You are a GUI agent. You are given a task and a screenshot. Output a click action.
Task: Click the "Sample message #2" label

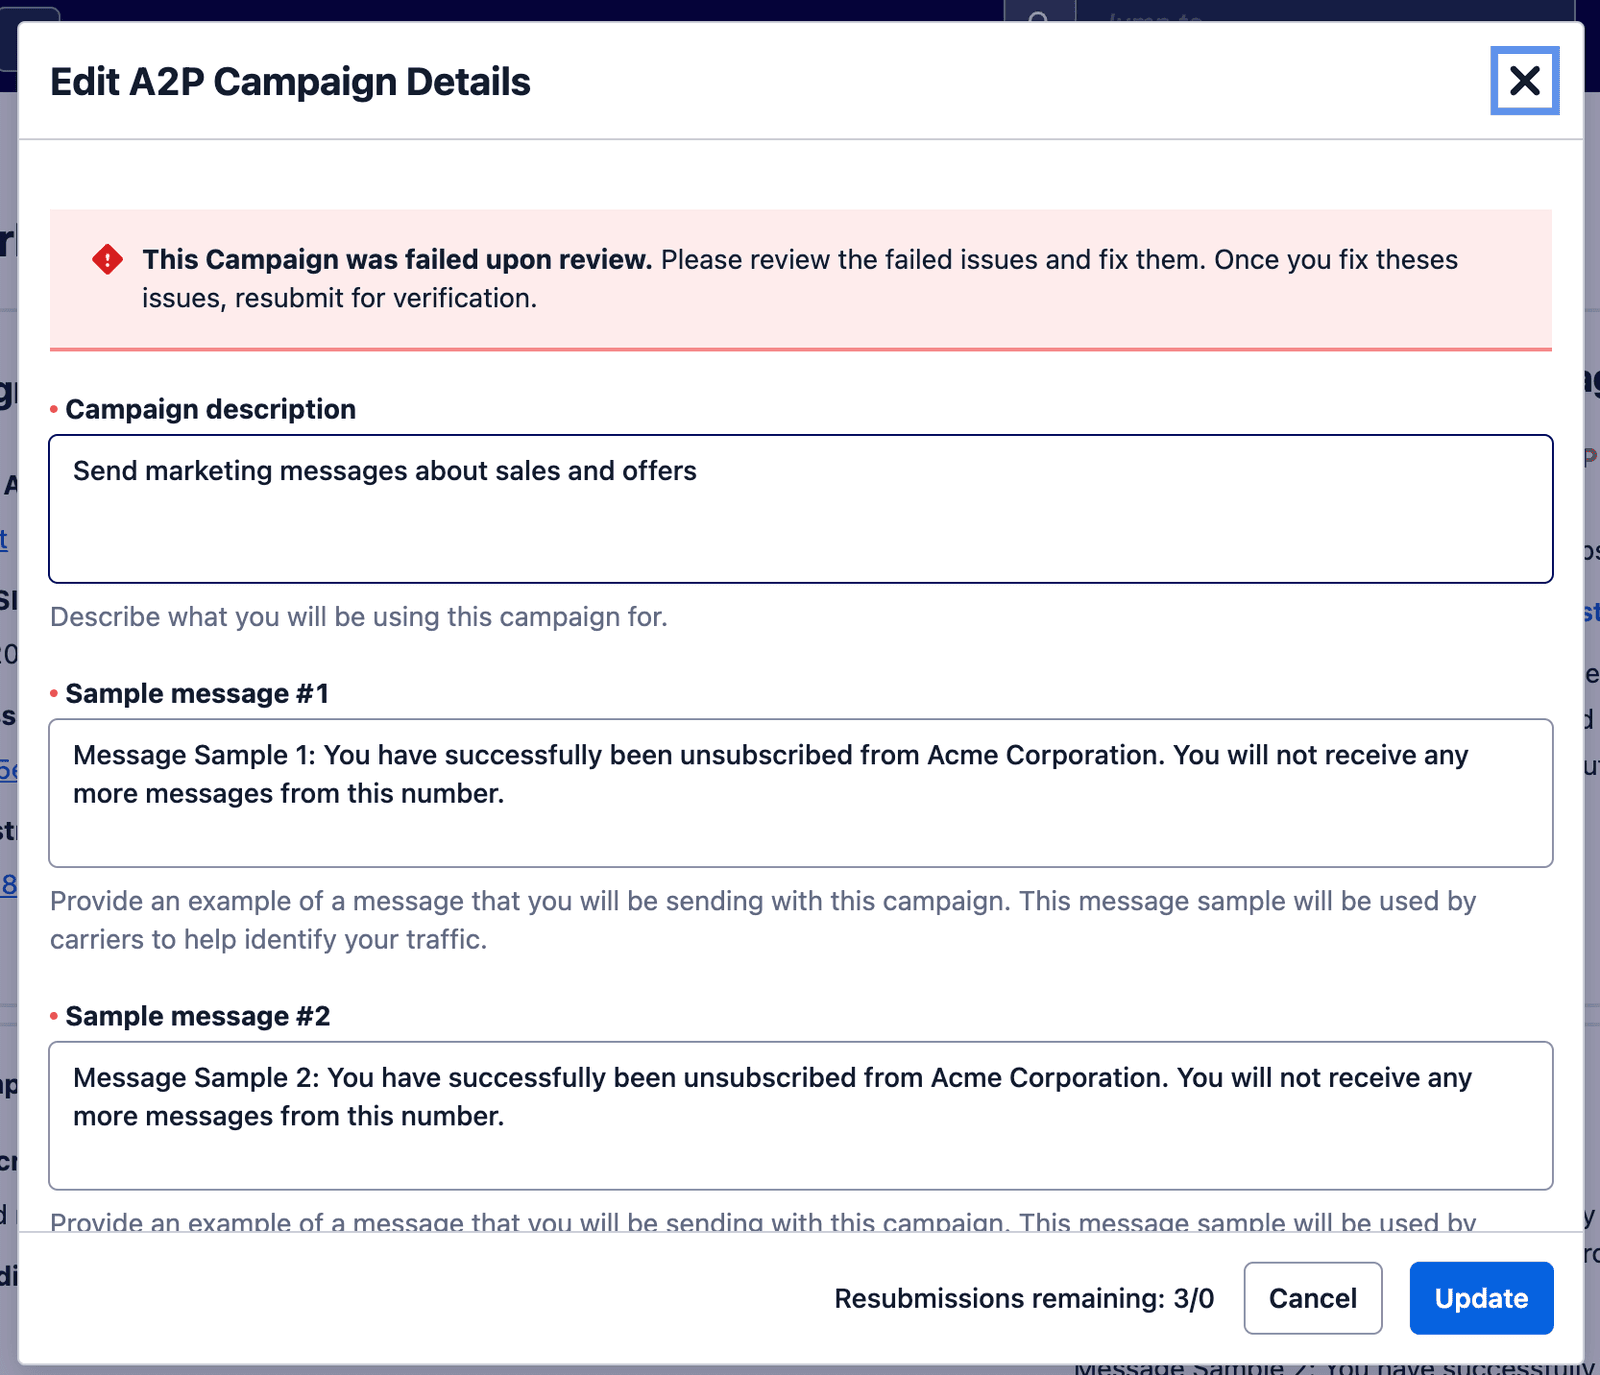coord(197,1016)
